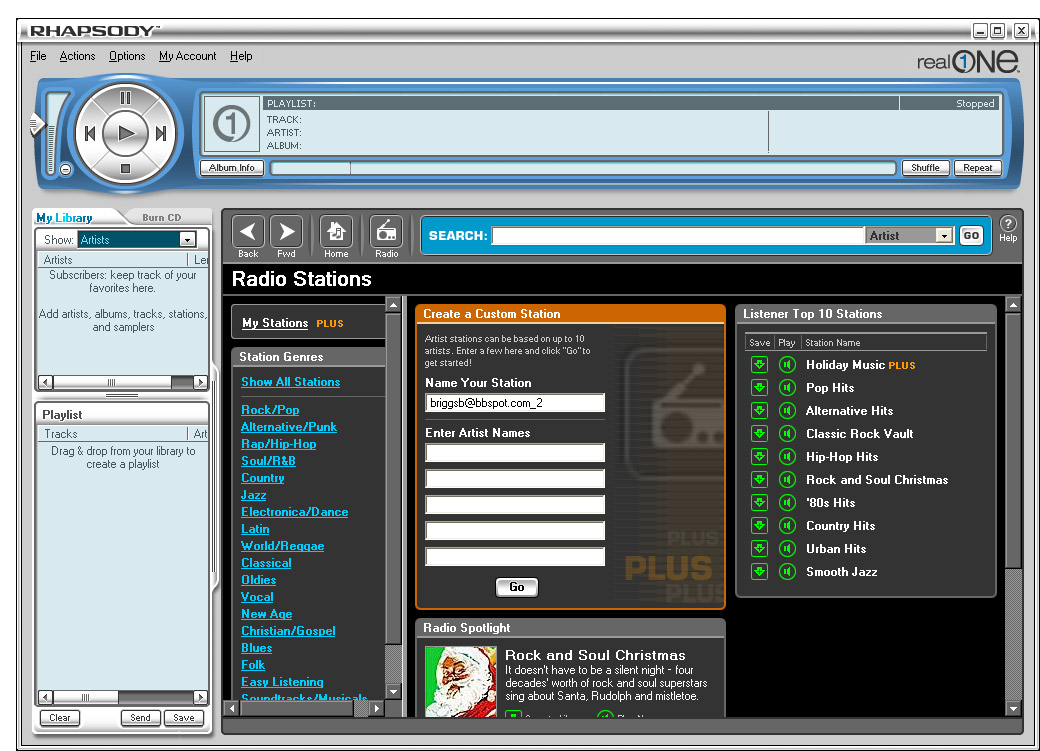This screenshot has height=751, width=1040.
Task: Play the Rock and Soul Christmas station
Action: [x=787, y=480]
